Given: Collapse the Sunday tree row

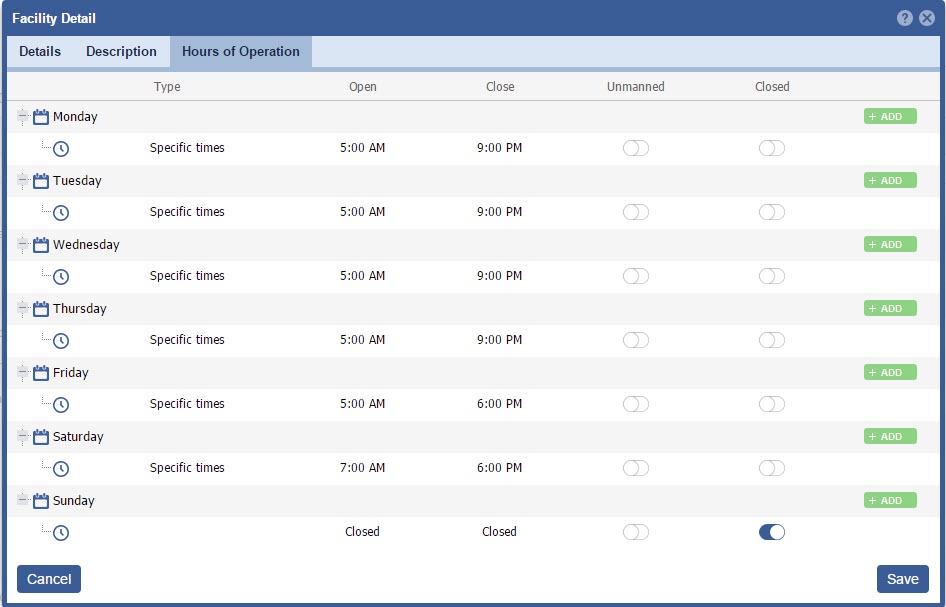Looking at the screenshot, I should (23, 501).
